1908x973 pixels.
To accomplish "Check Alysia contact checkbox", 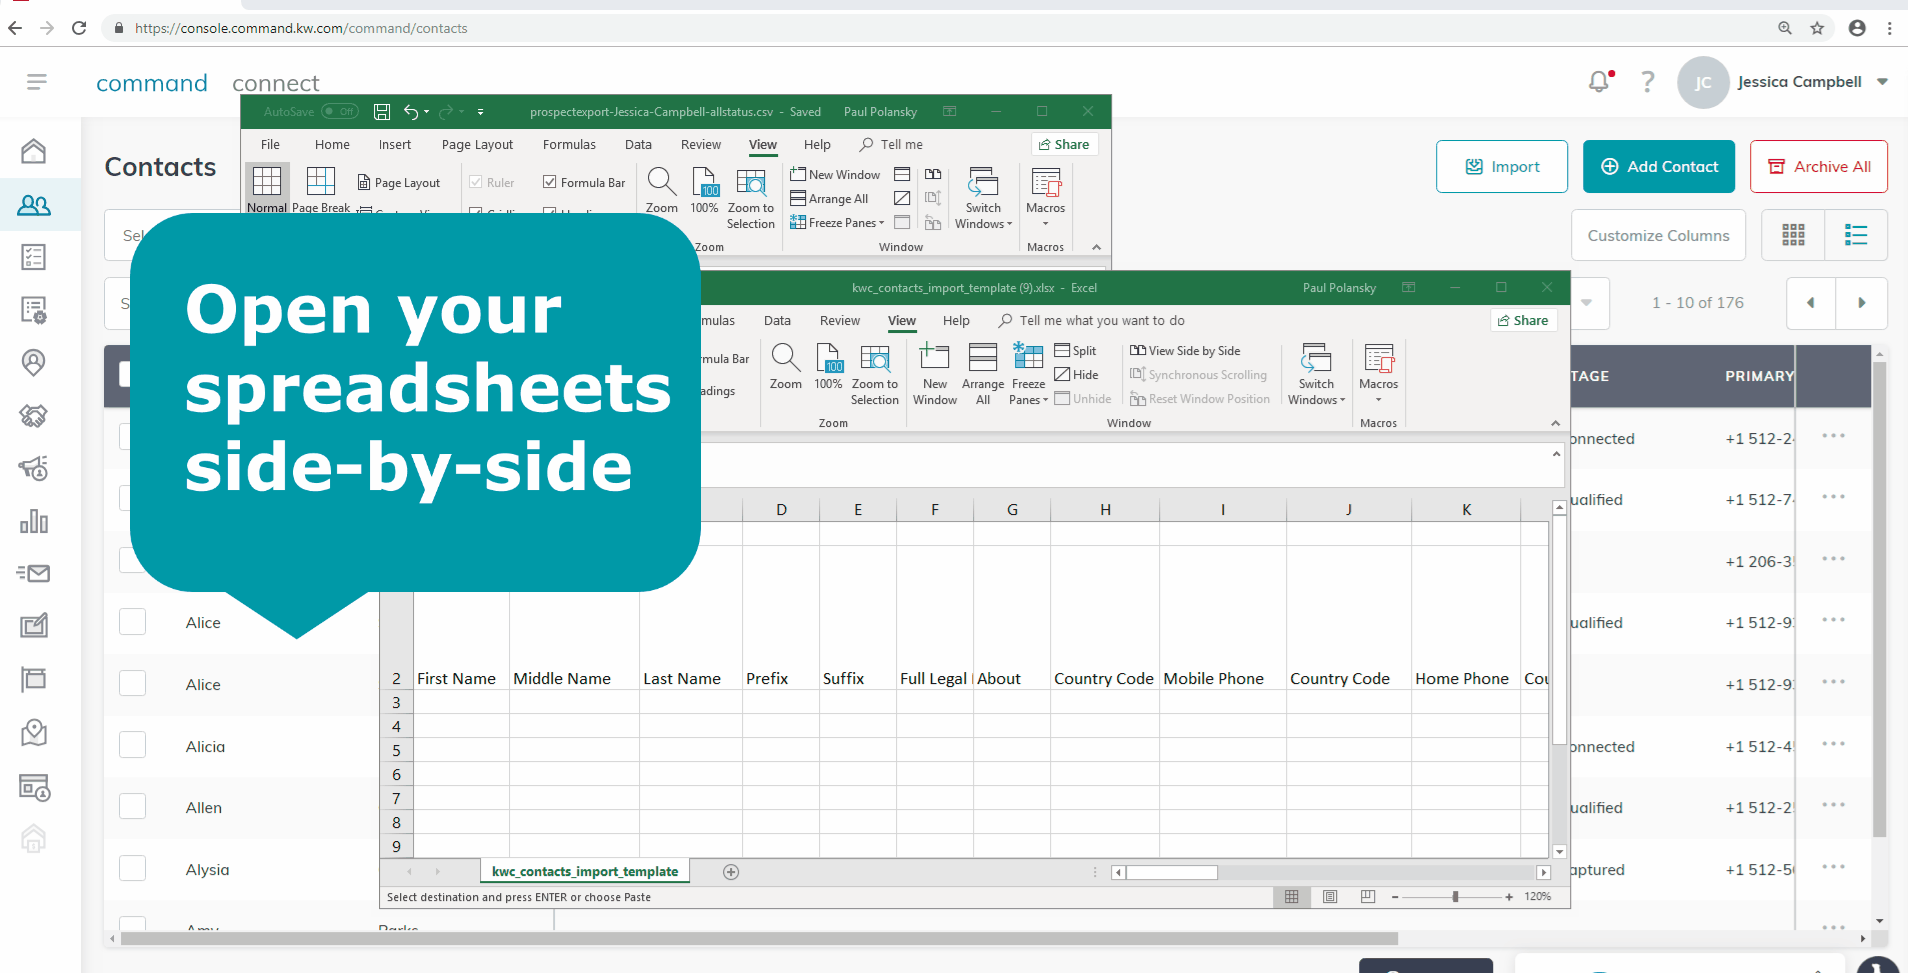I will pyautogui.click(x=133, y=869).
